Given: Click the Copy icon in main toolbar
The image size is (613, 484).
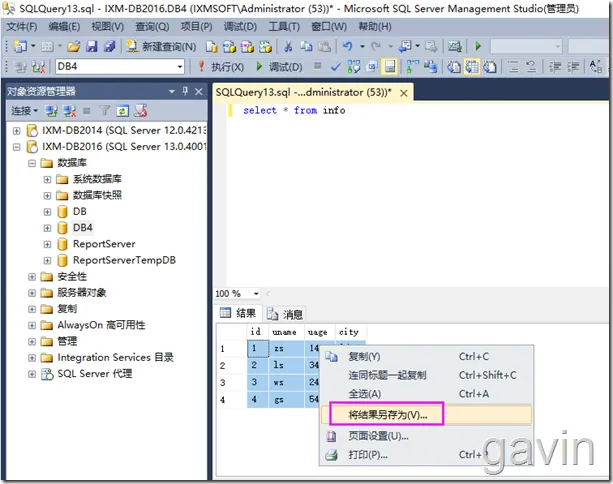Looking at the screenshot, I should (306, 47).
